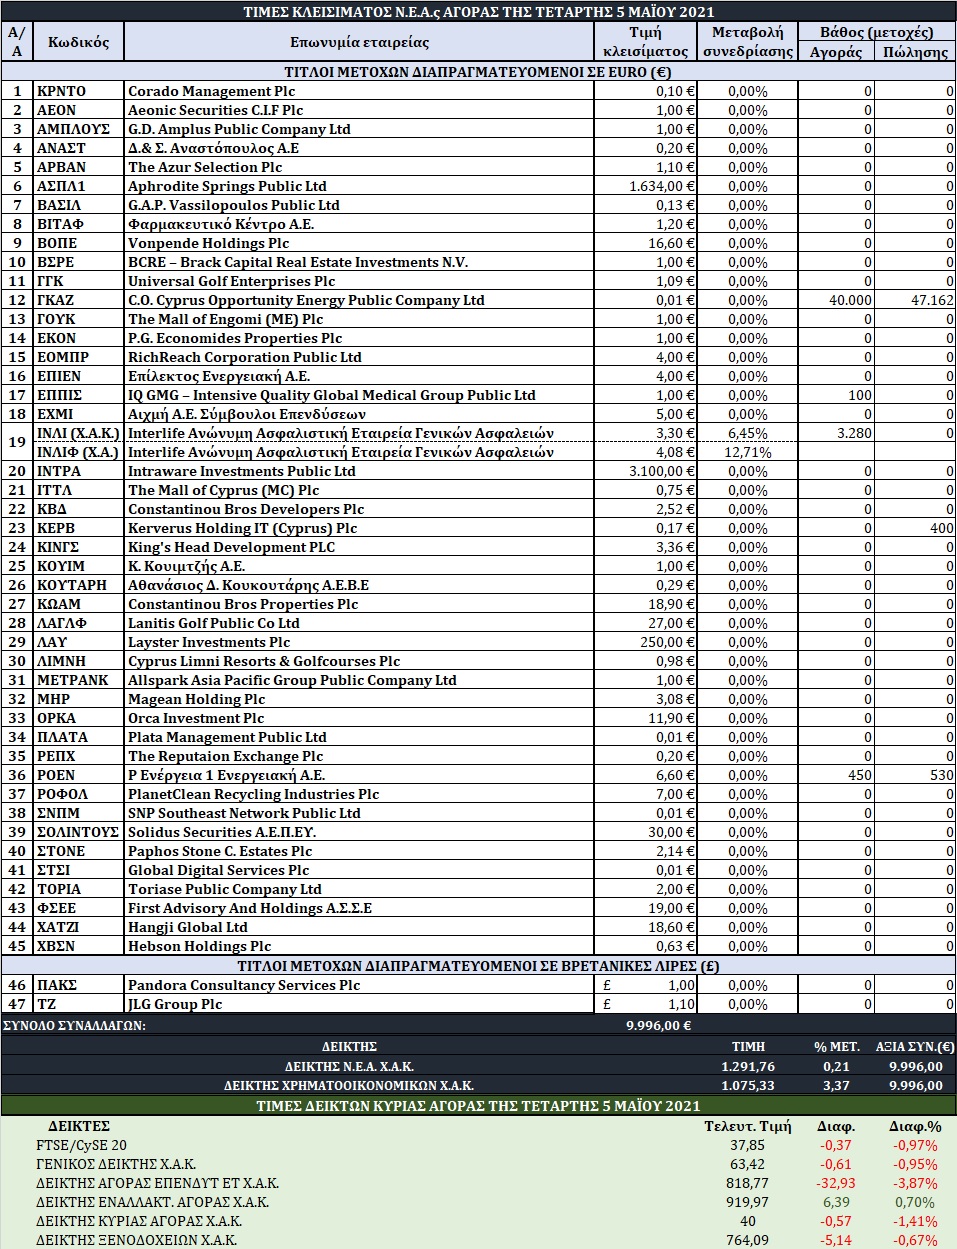Select Pandora Consultancy Services Plc row
This screenshot has width=957, height=1249.
(x=478, y=985)
